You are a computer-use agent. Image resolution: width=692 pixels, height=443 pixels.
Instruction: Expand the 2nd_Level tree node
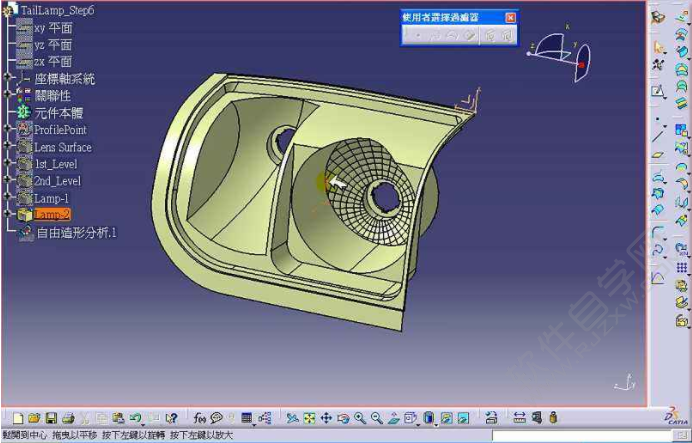click(x=7, y=180)
